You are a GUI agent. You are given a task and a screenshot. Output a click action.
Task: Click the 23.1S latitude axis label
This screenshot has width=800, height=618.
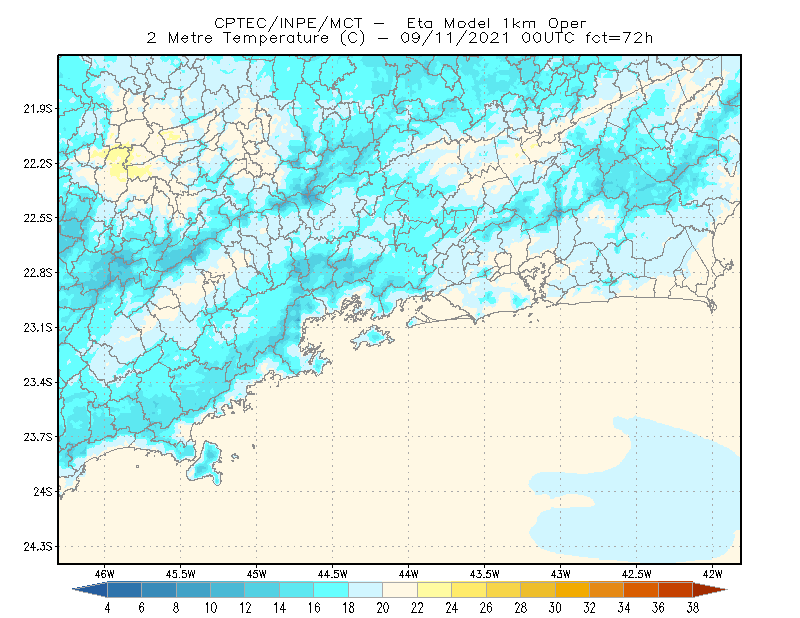coord(38,327)
